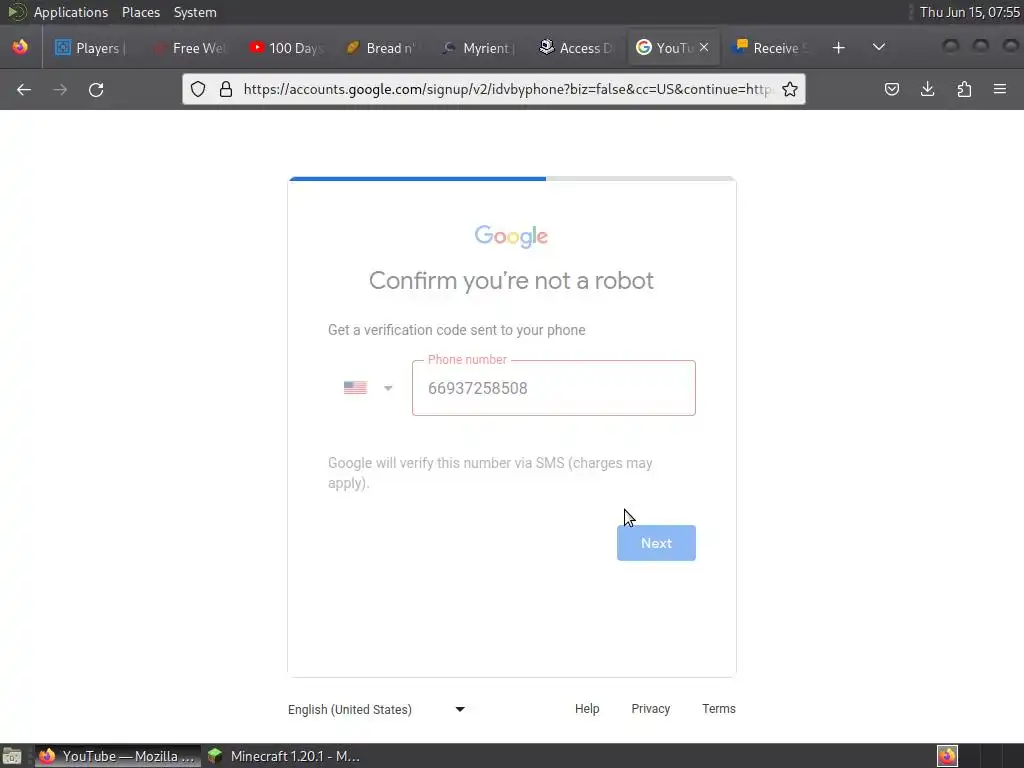Switch to the Myrient tab
Screen dimensions: 1024x768
pos(479,48)
